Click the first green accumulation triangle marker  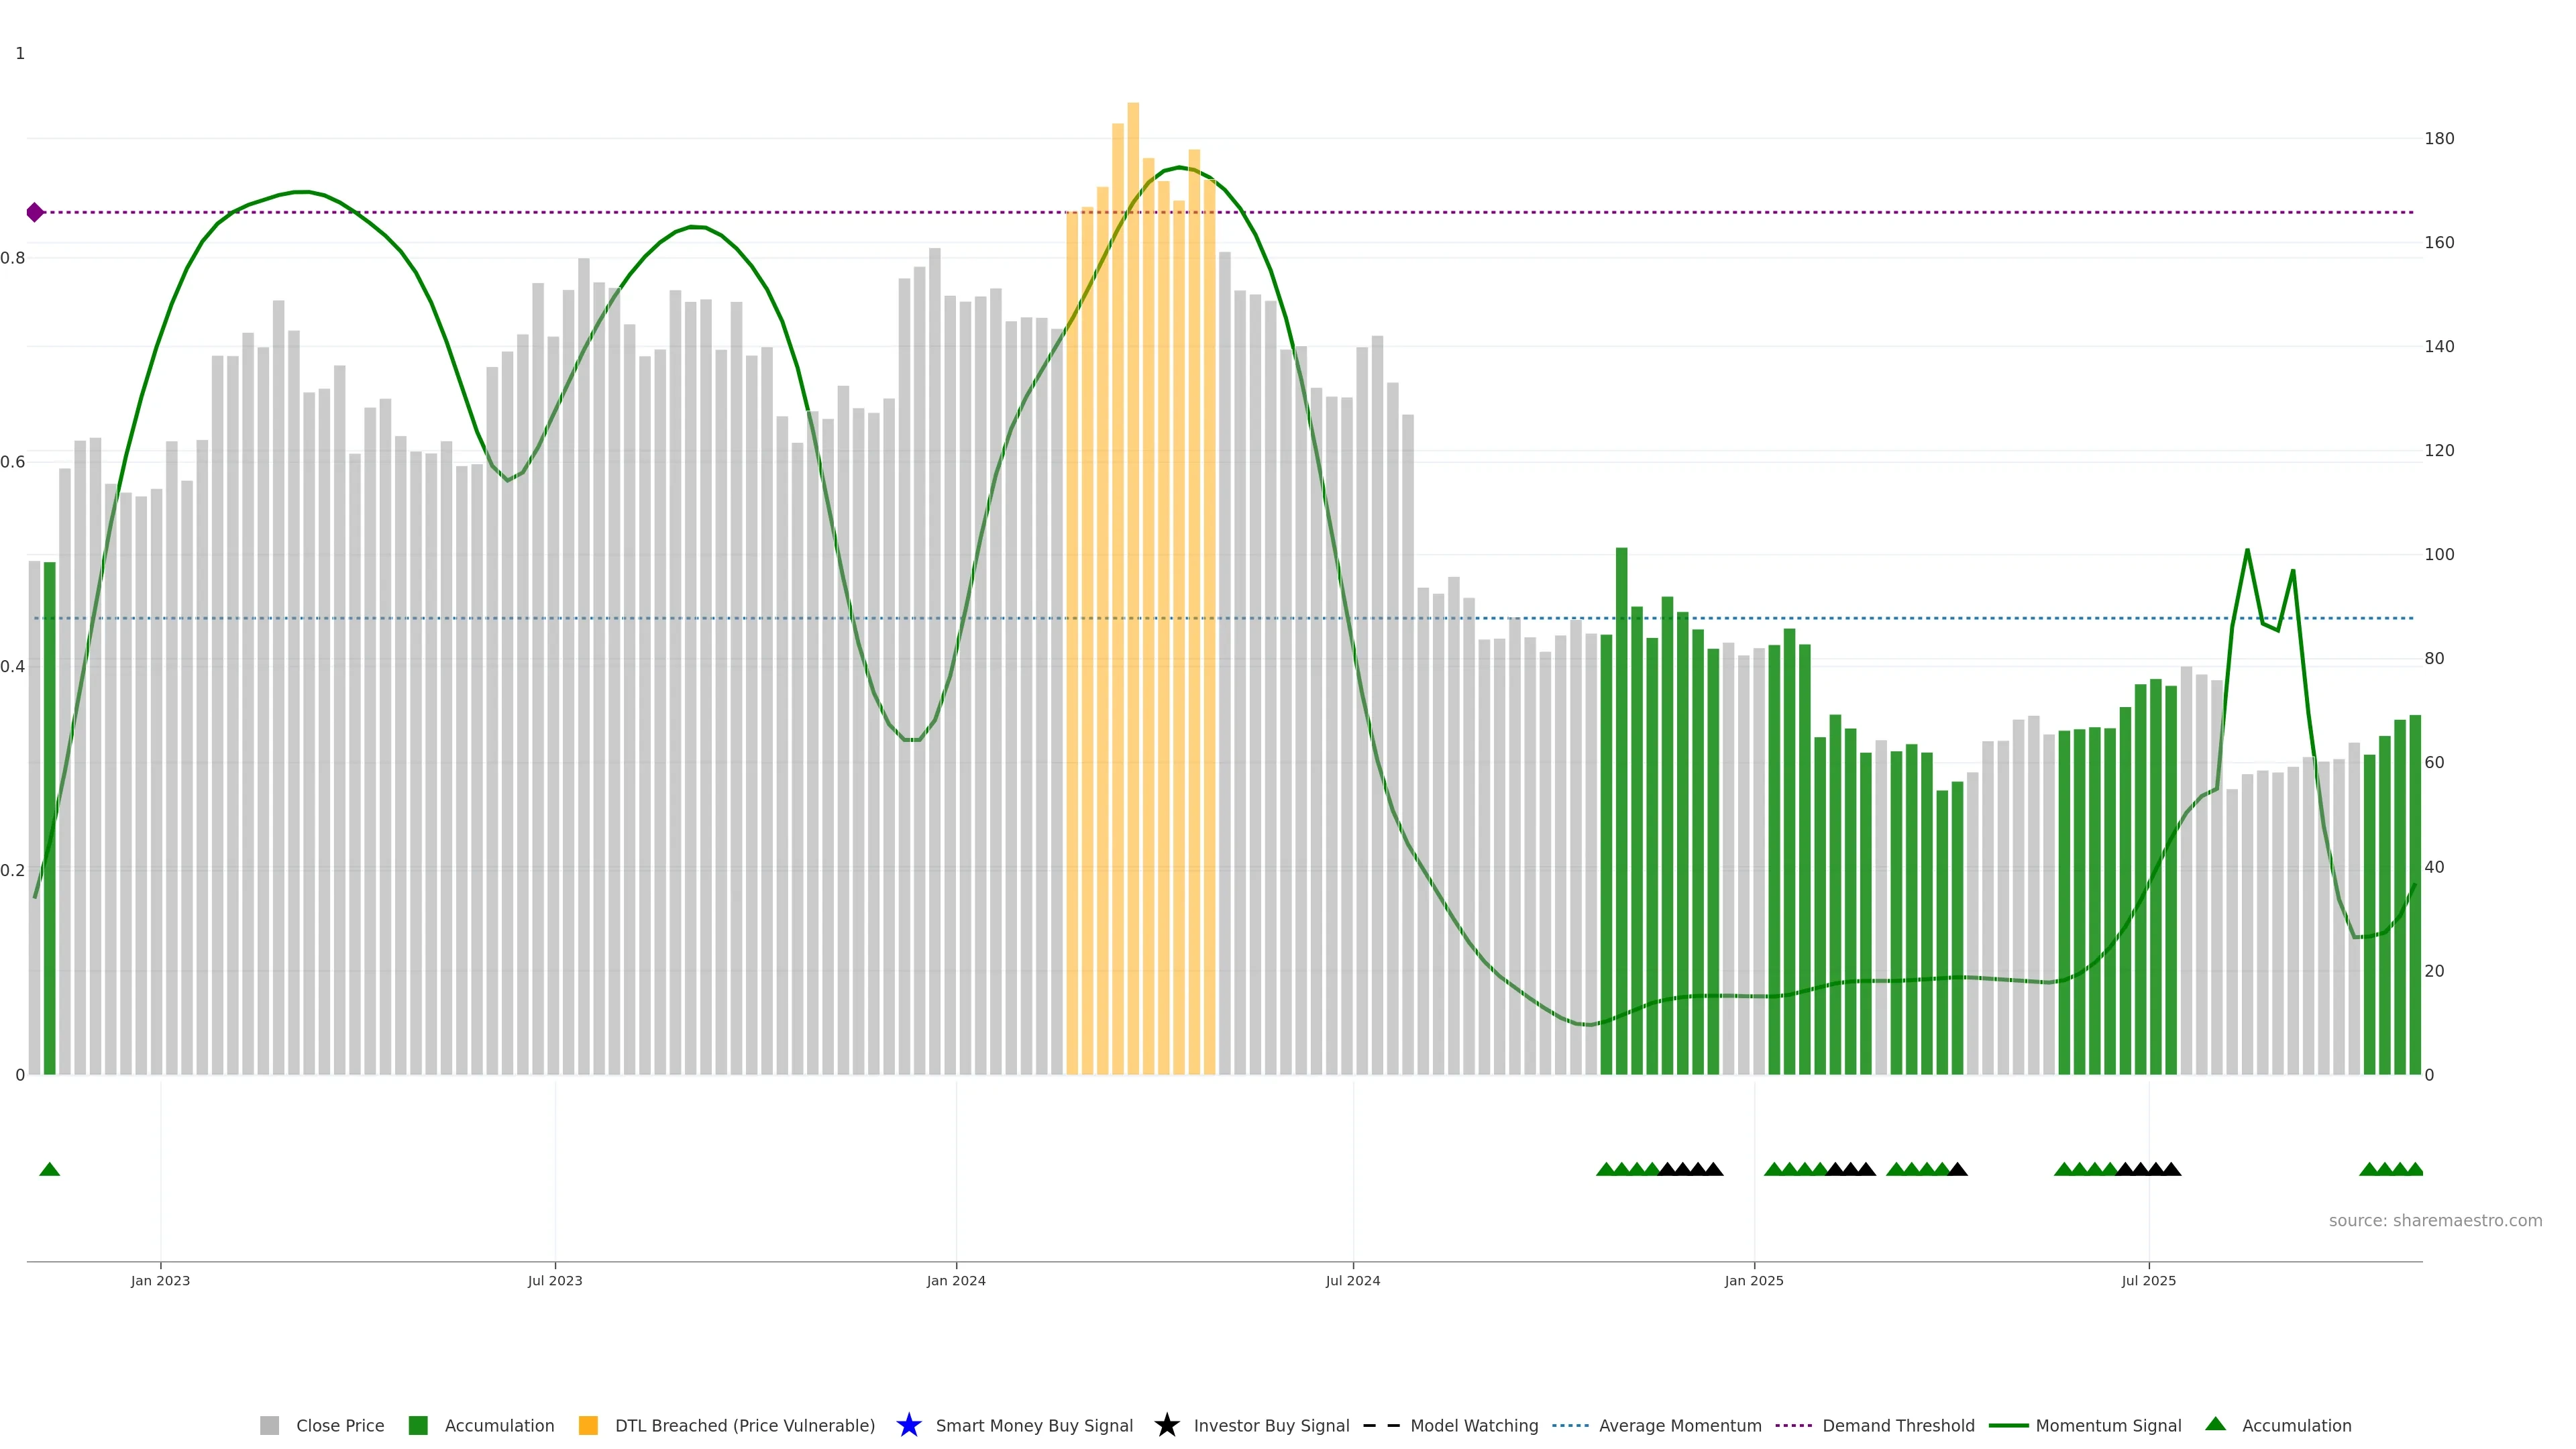point(49,1169)
